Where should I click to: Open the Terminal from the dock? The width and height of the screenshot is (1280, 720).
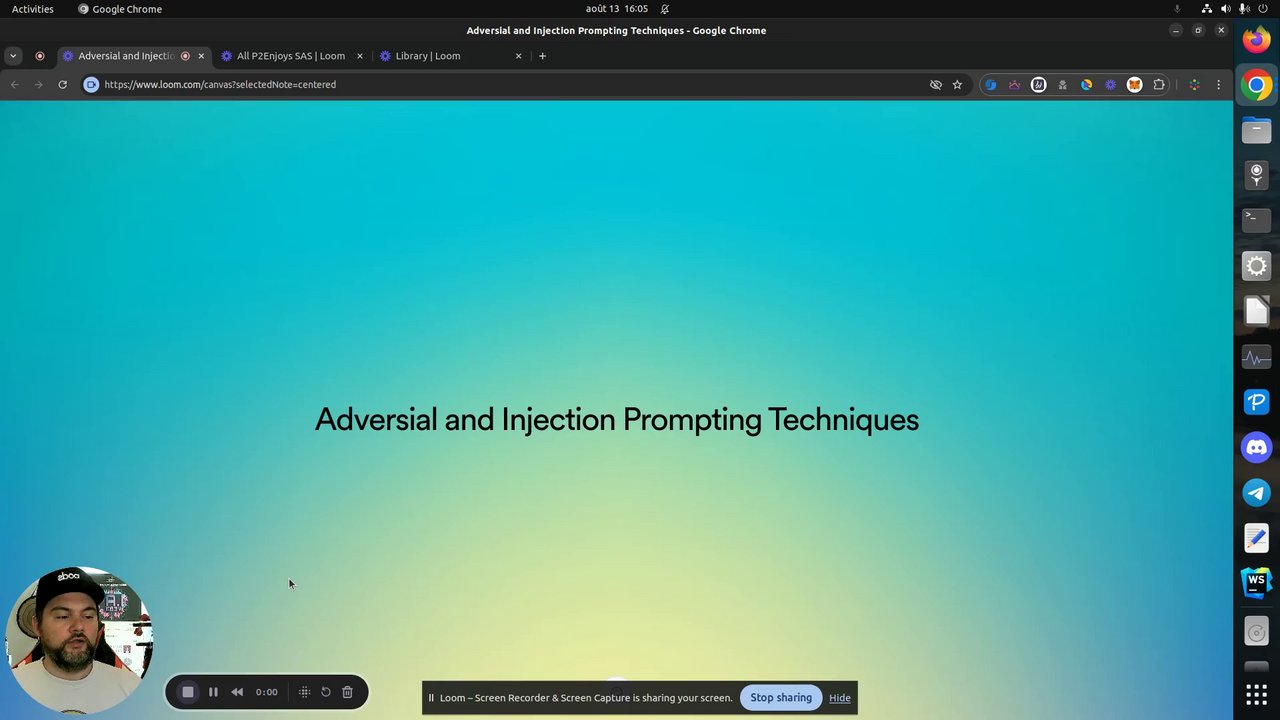1257,220
